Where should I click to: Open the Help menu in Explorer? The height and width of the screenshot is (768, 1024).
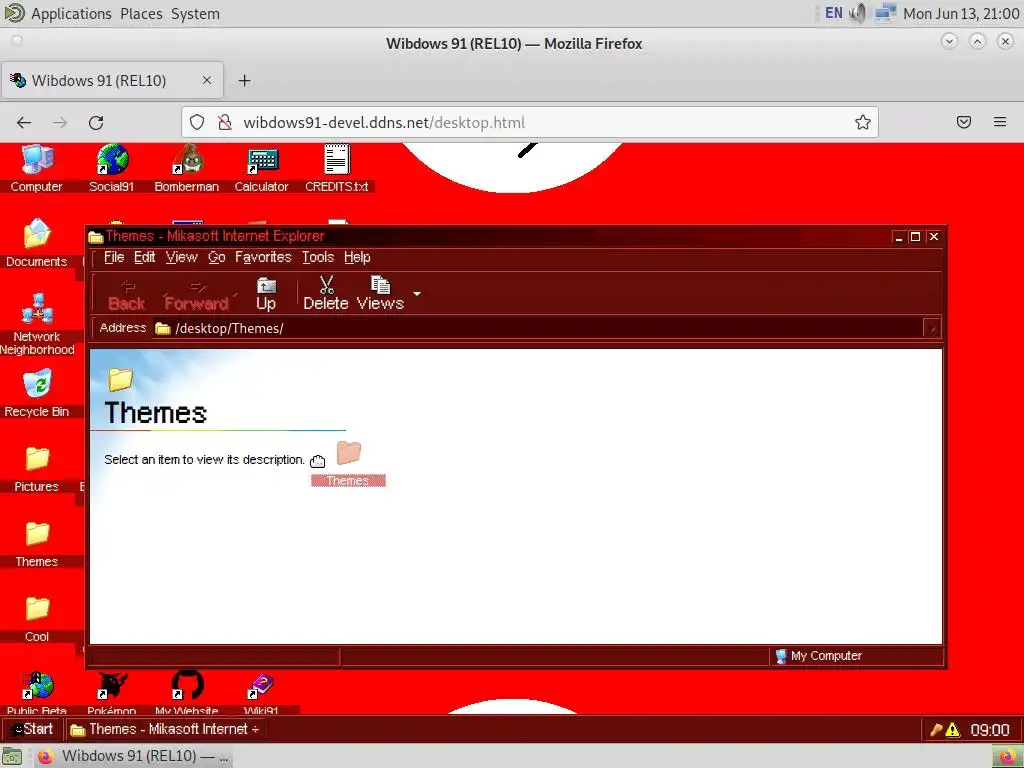(357, 257)
